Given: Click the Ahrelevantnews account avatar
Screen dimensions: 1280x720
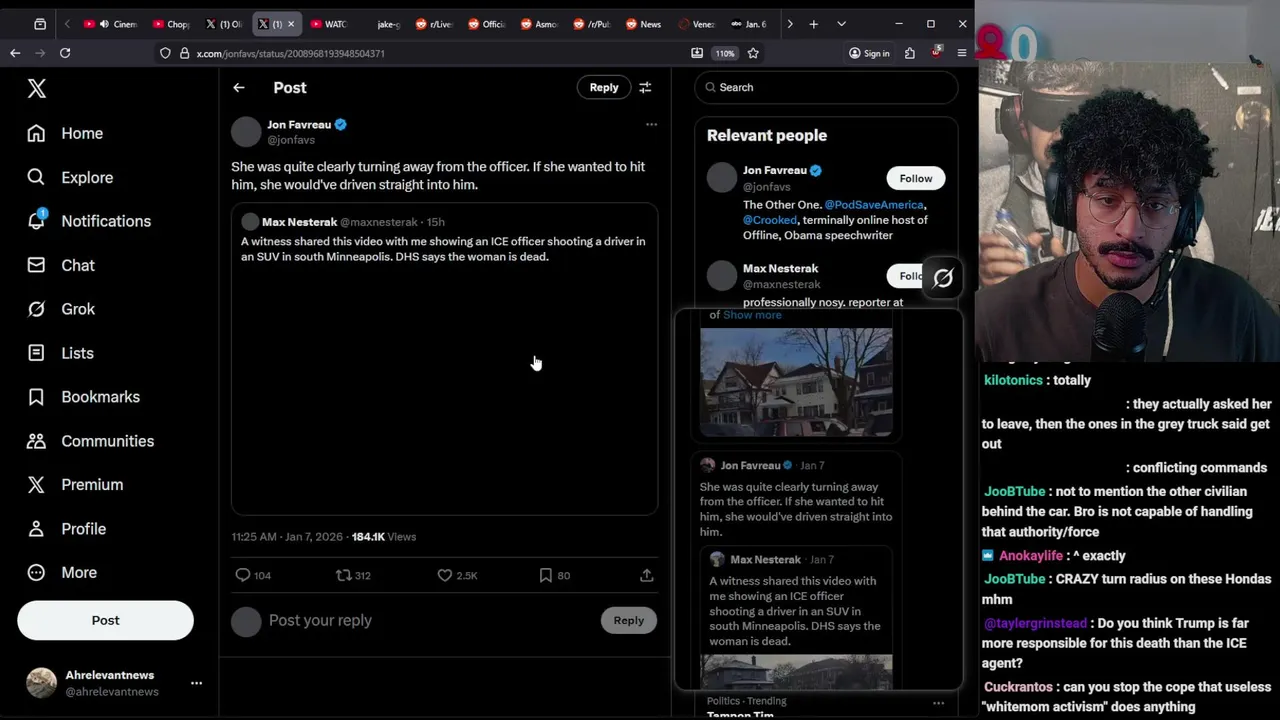Looking at the screenshot, I should (x=41, y=683).
